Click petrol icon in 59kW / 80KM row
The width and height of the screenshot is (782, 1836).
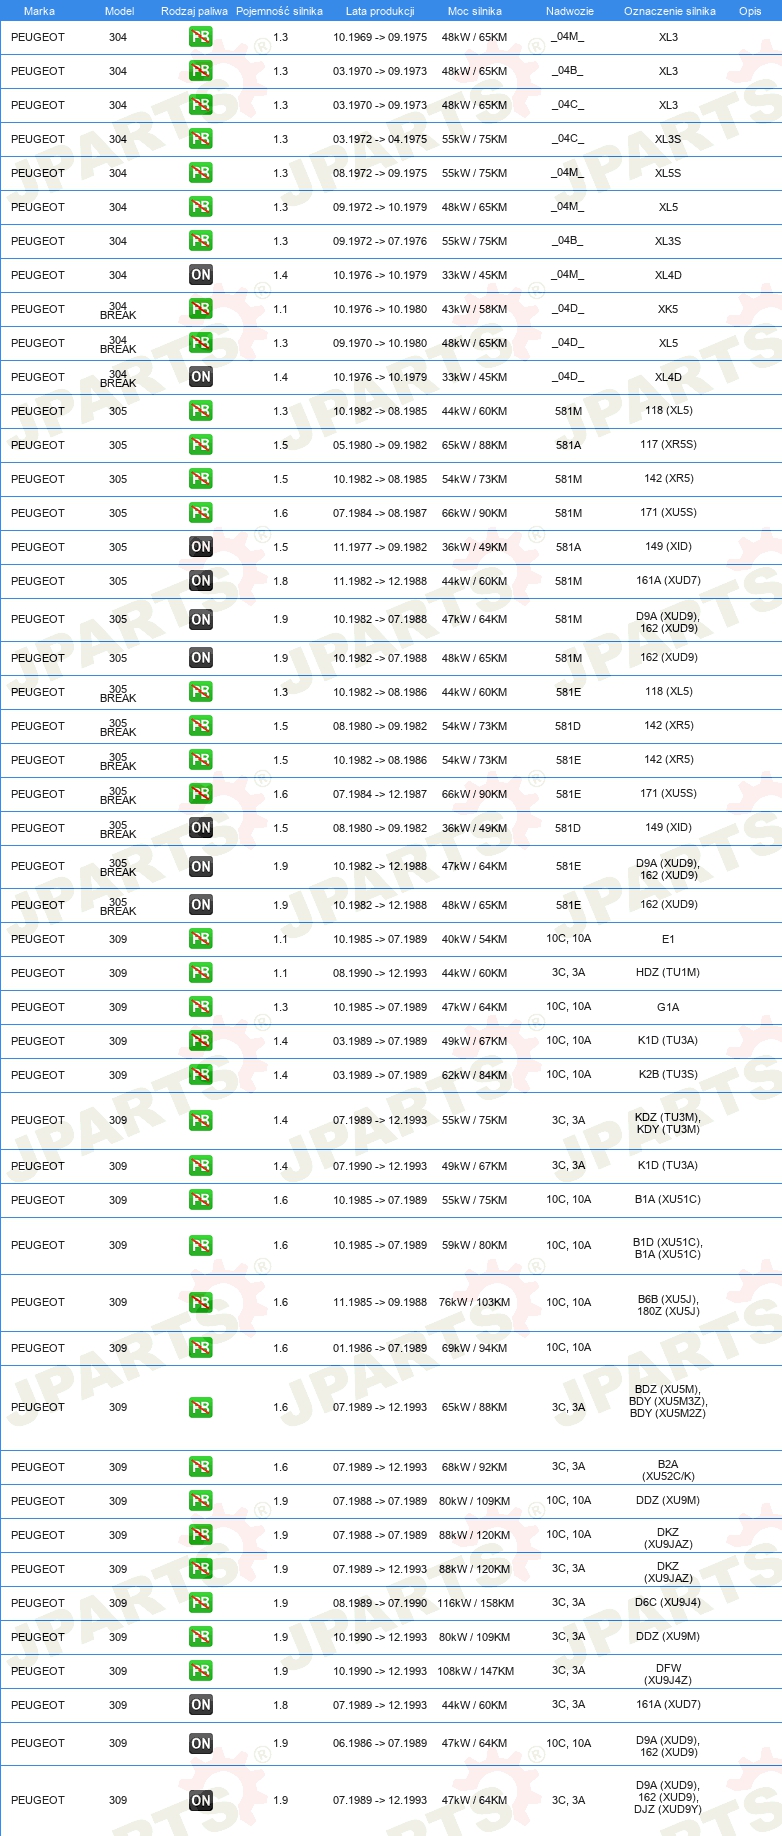tap(201, 1246)
